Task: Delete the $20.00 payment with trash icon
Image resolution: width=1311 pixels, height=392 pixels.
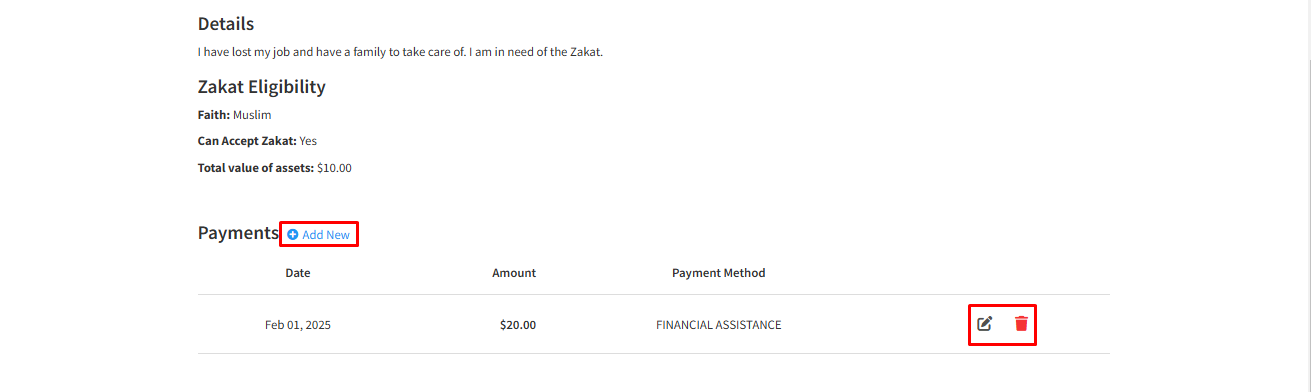Action: [1021, 324]
